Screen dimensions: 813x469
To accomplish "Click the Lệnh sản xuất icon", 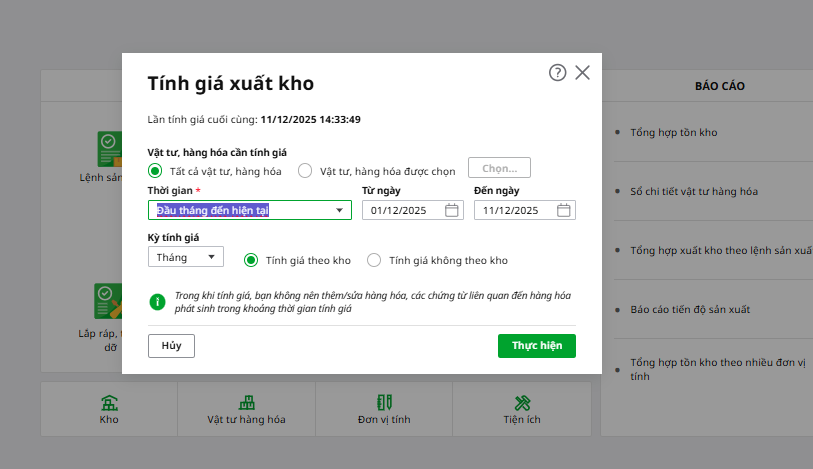I will [107, 148].
